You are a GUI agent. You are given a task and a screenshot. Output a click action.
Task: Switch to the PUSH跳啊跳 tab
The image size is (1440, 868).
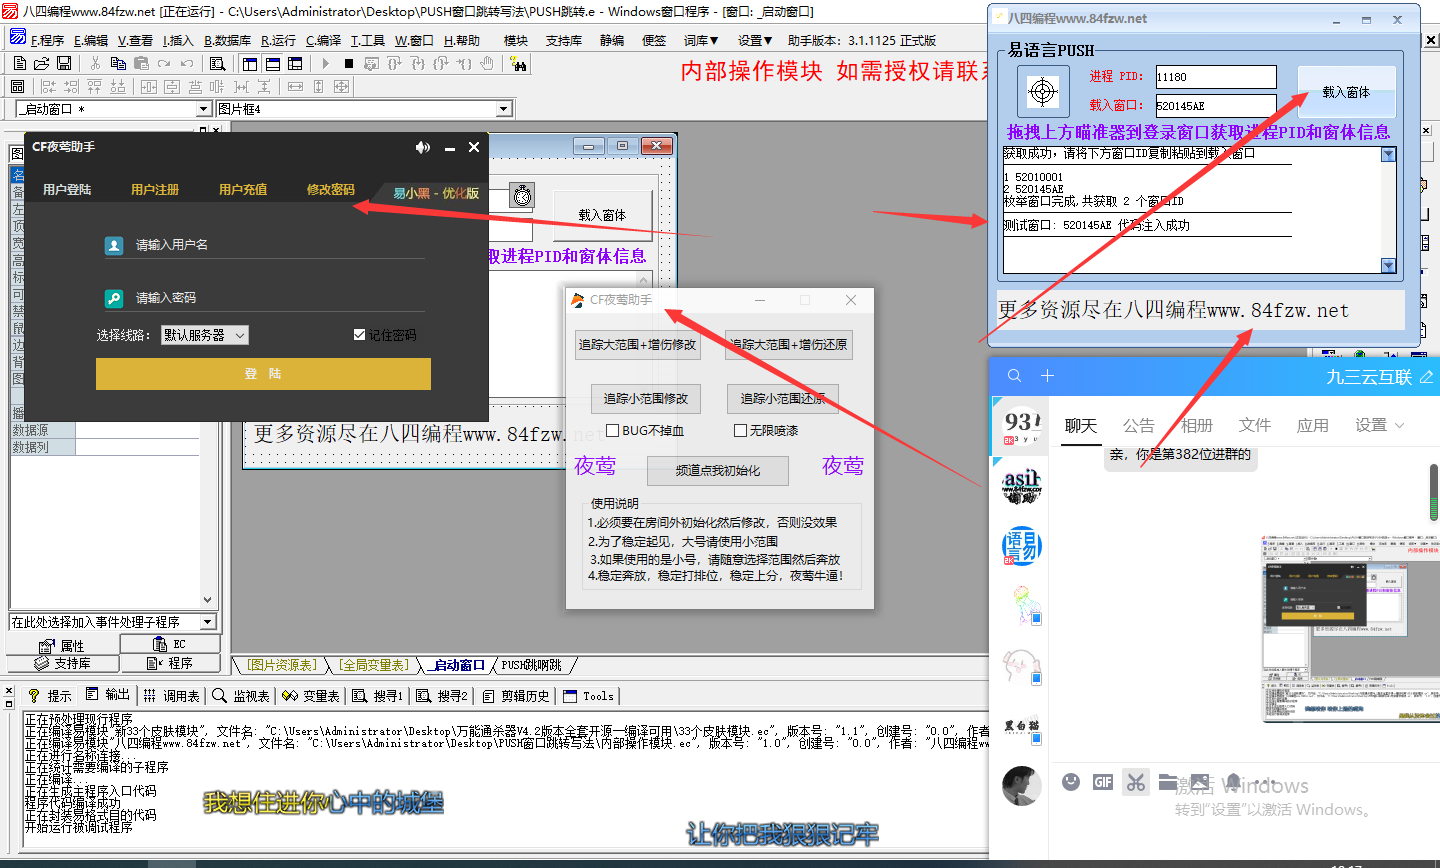pos(531,665)
